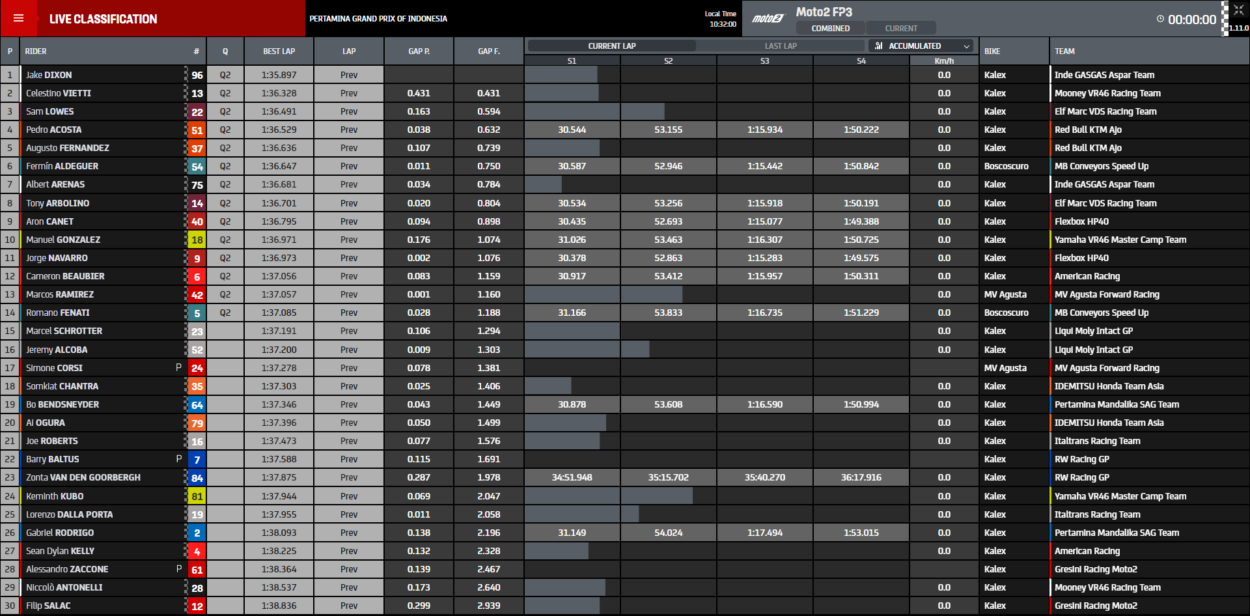Click Ai Ogura's best lap 1:37.396
Viewport: 1250px width, 616px height.
coord(279,423)
